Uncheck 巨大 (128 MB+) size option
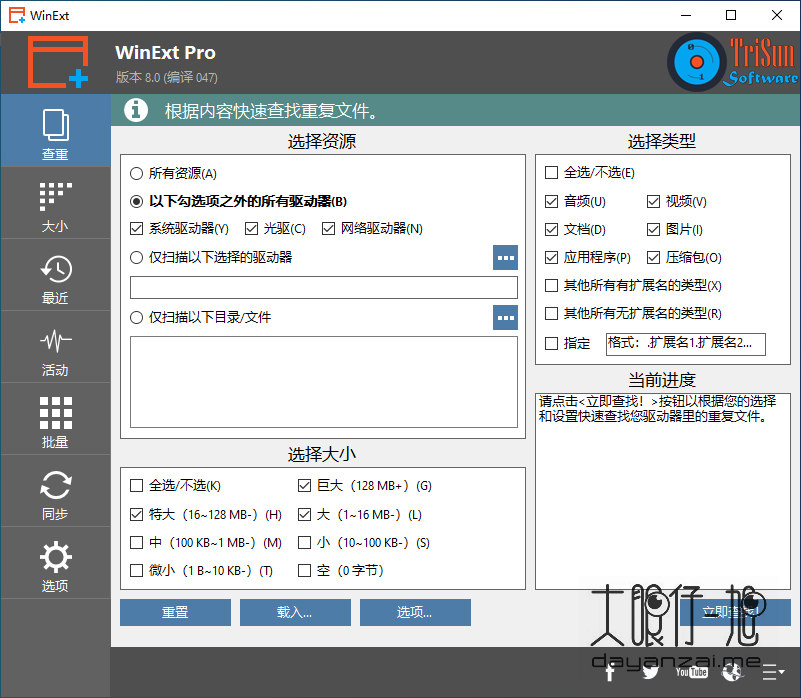The height and width of the screenshot is (698, 801). [x=365, y=485]
